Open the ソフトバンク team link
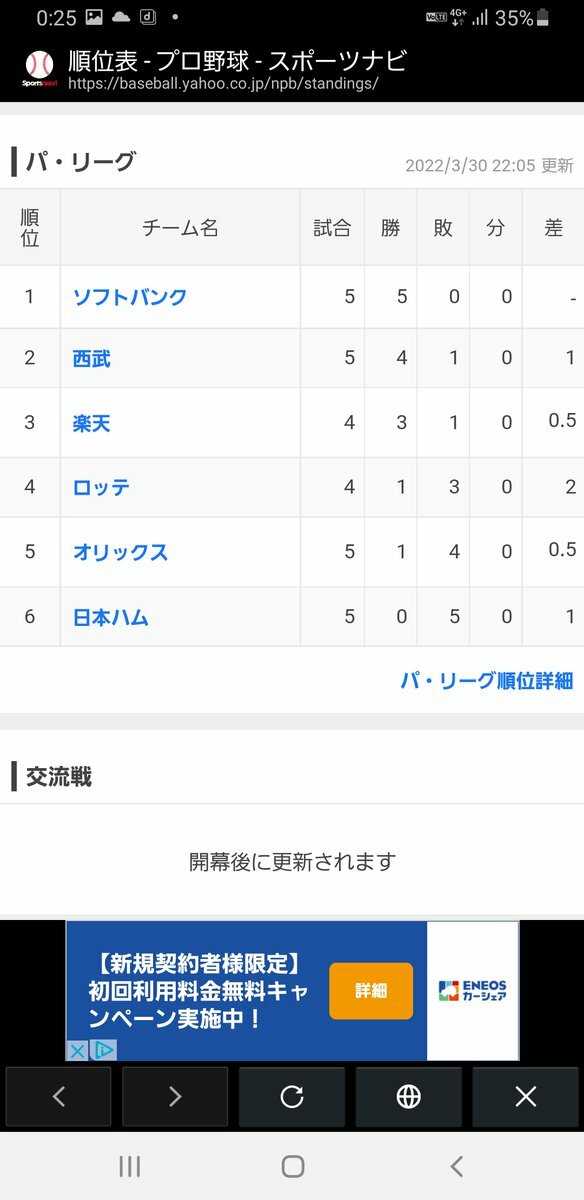Viewport: 584px width, 1200px height. coord(130,297)
